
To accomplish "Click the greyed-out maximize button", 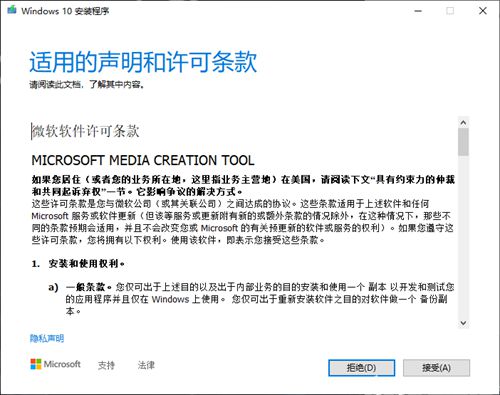I will pyautogui.click(x=450, y=11).
